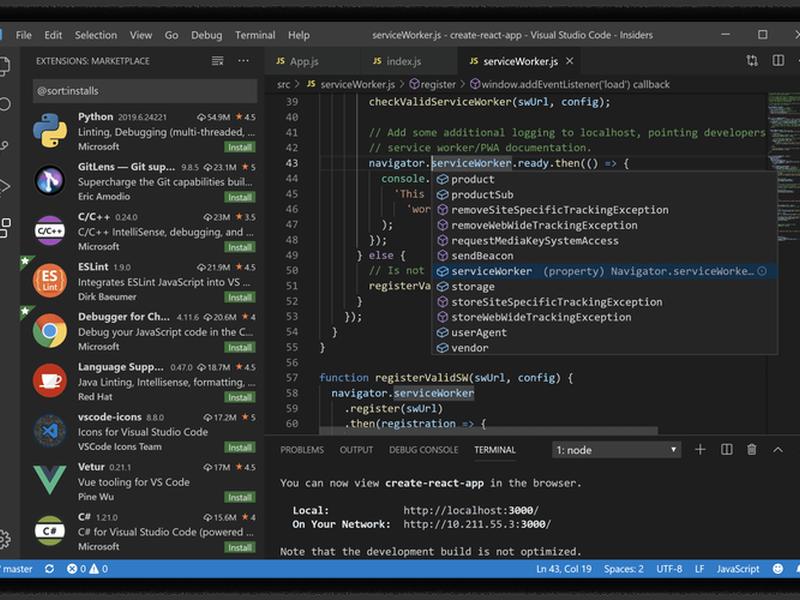
Task: Select 'vendor' suggestion
Action: pos(605,347)
